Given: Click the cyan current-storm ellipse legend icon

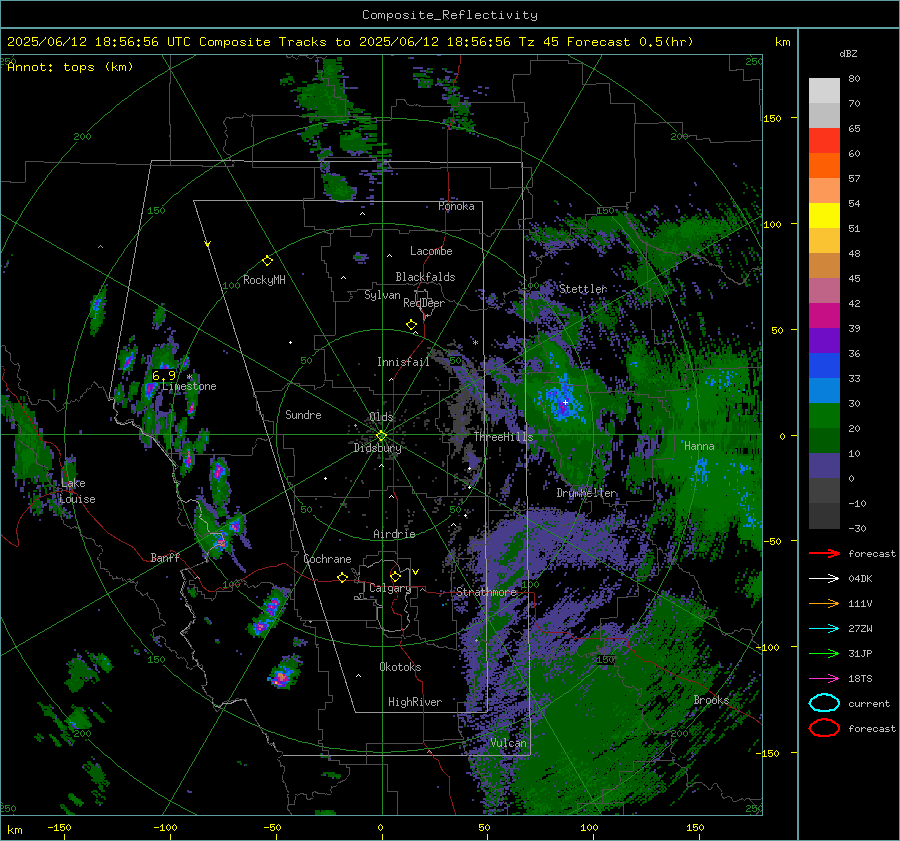Looking at the screenshot, I should coord(824,703).
